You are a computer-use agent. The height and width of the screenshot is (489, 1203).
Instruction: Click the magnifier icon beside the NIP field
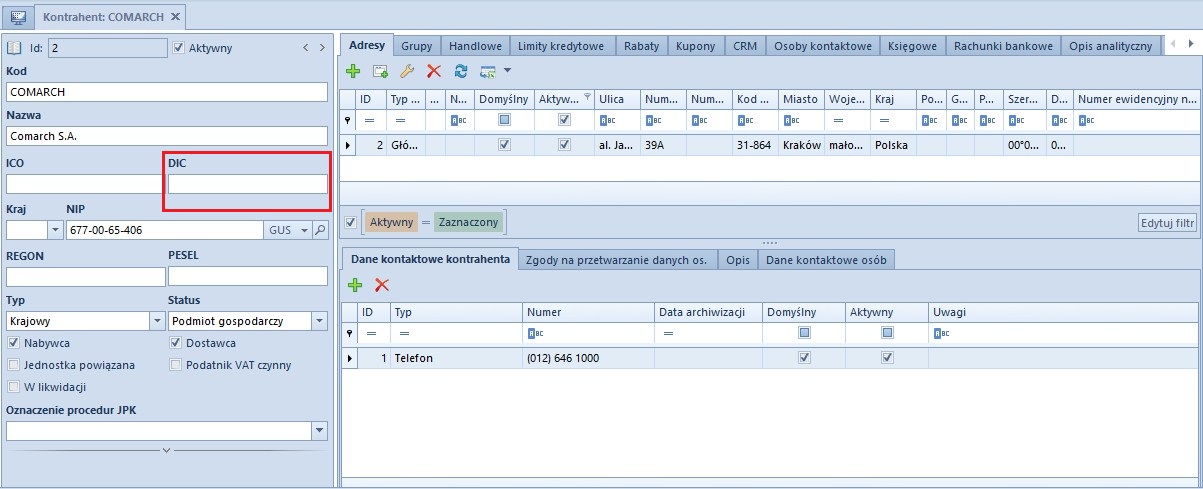pos(320,230)
